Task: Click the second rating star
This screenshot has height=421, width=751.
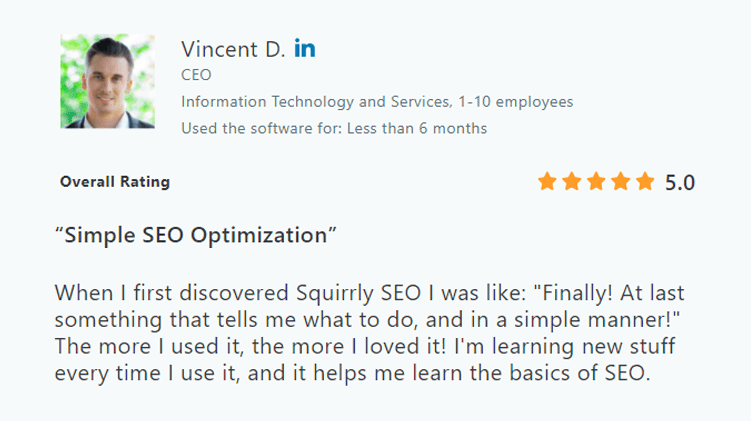Action: [571, 182]
